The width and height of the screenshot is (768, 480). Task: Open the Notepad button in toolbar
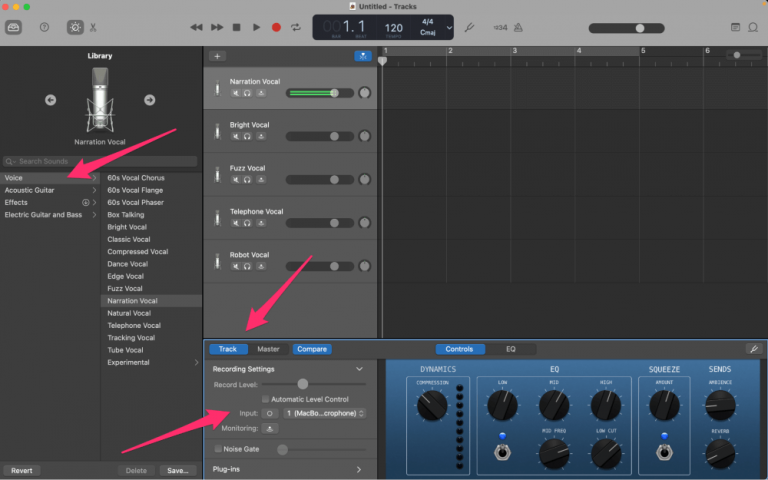(x=735, y=27)
